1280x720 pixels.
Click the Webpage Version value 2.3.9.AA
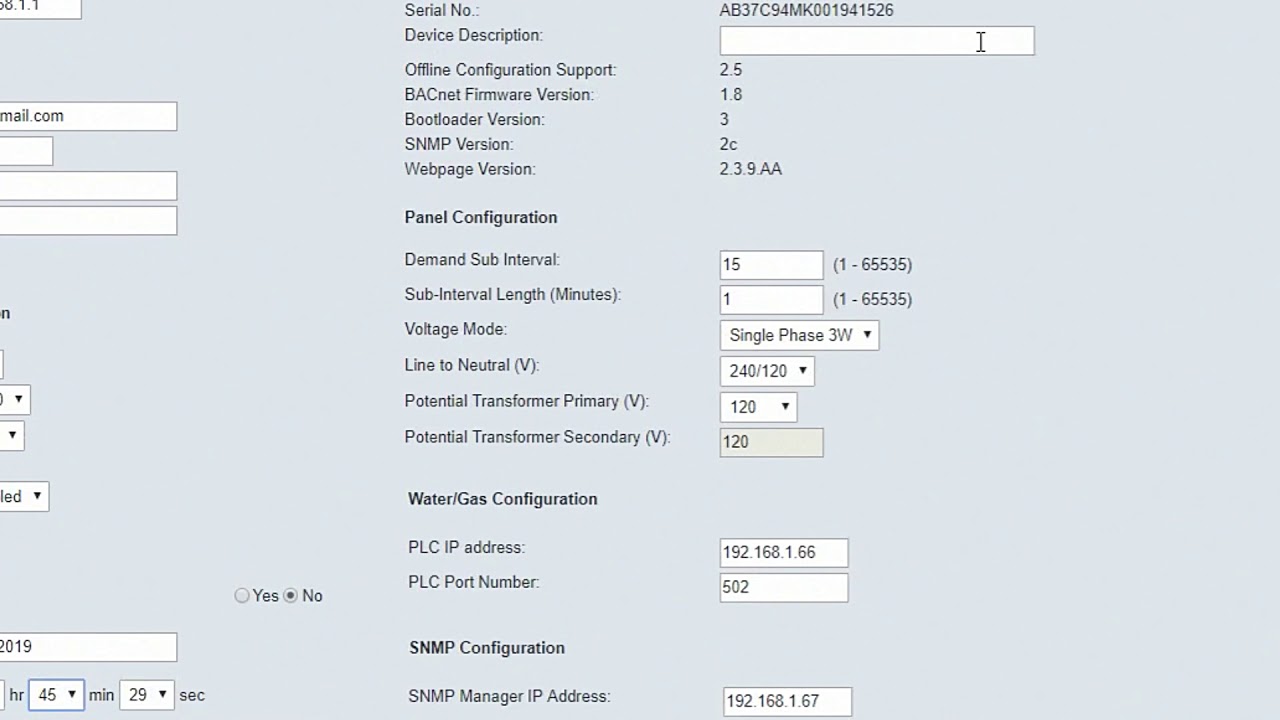click(751, 169)
